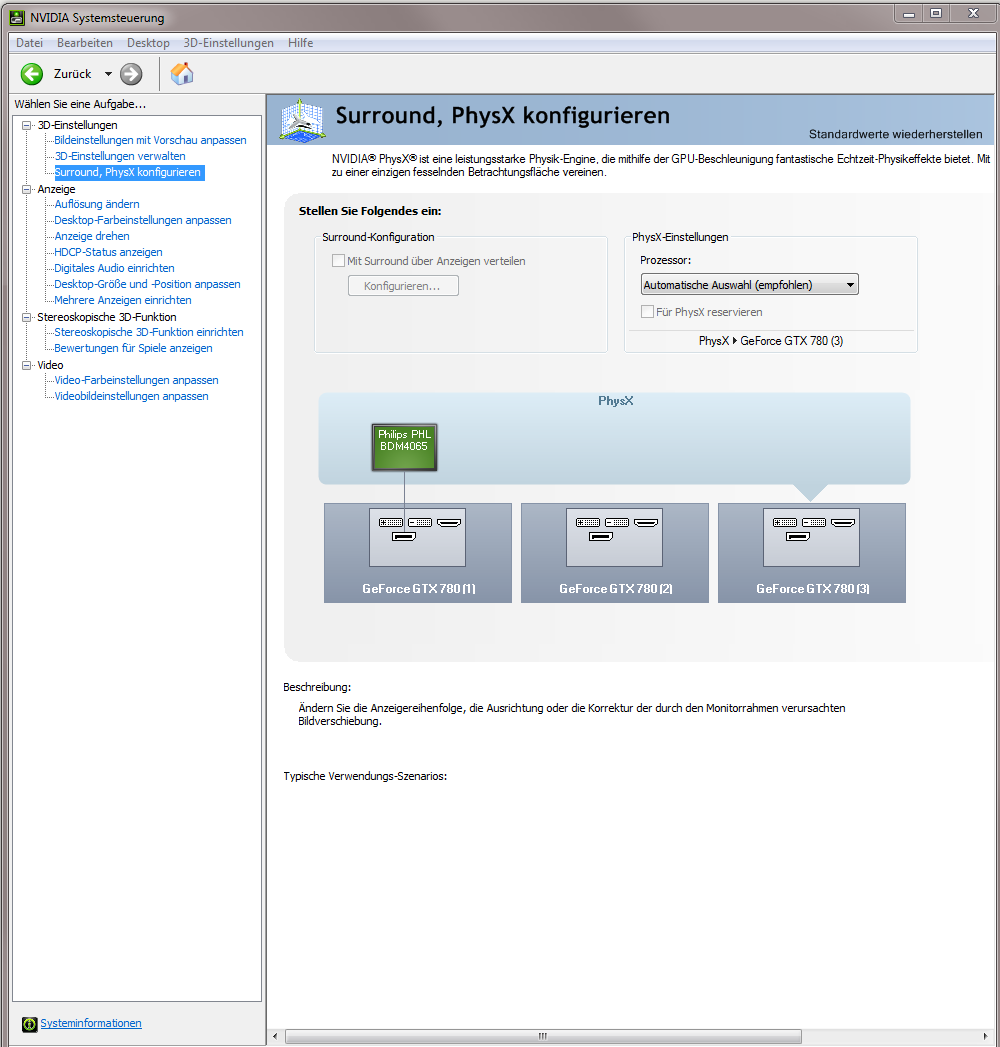Go to the home page via house icon
Screen dimensions: 1000x1047
(182, 73)
